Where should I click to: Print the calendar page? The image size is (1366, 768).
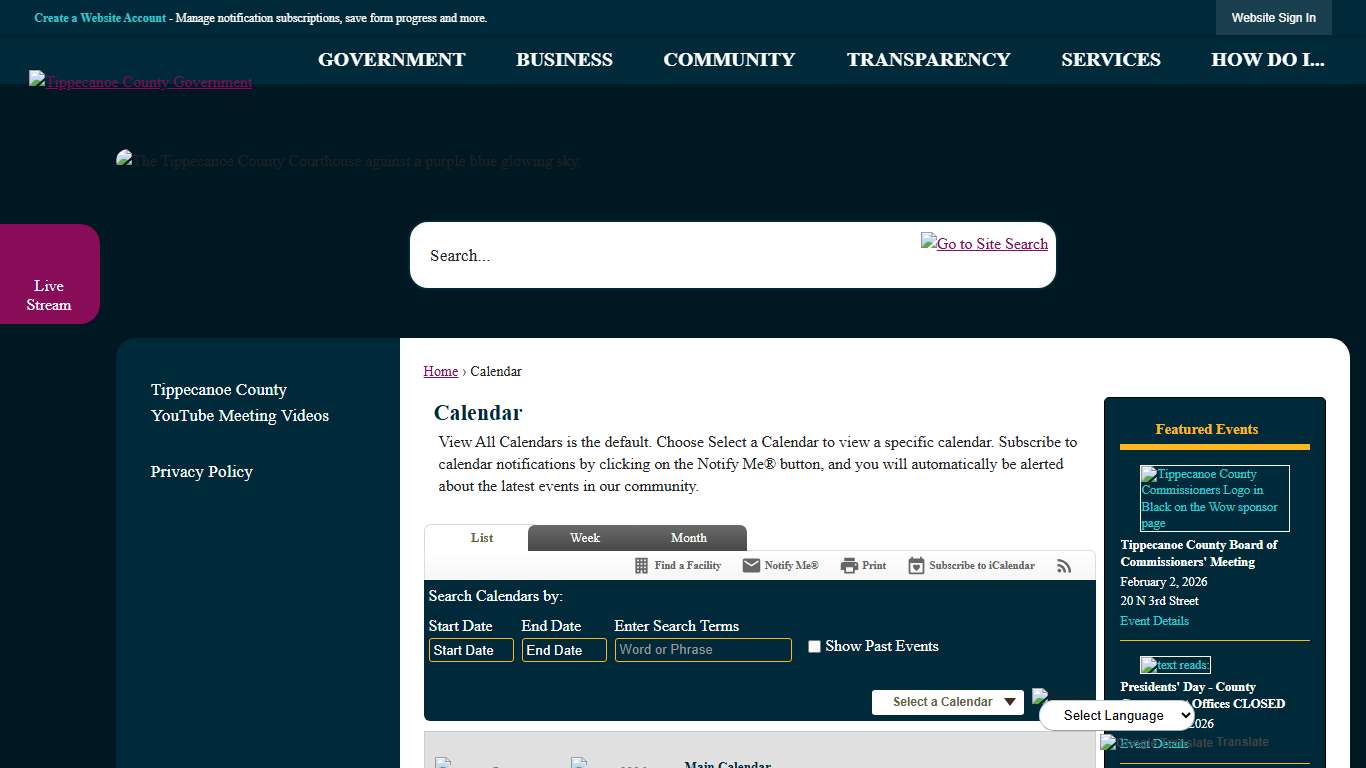pos(862,565)
